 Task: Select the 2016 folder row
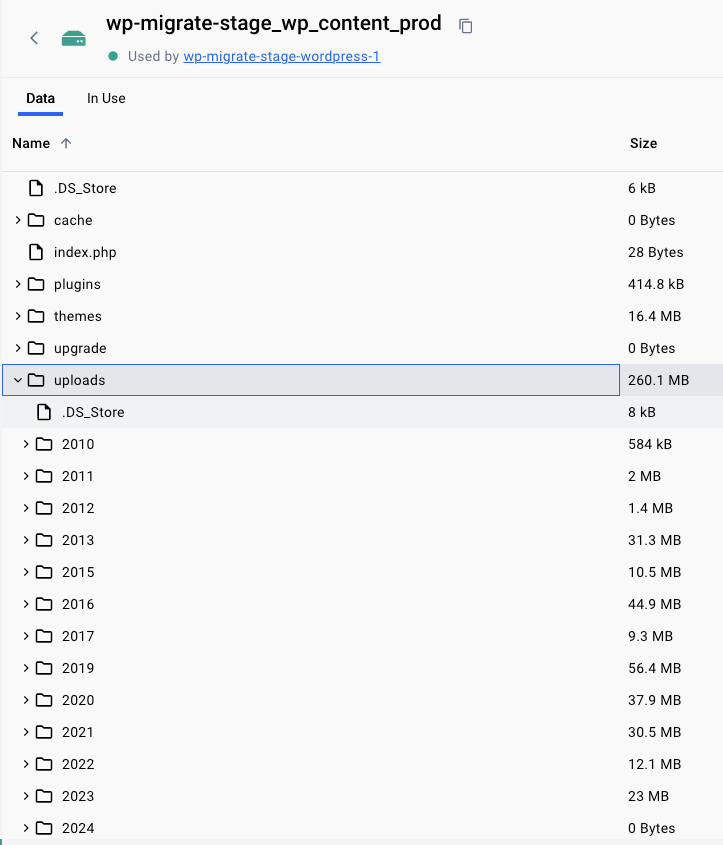click(x=300, y=604)
